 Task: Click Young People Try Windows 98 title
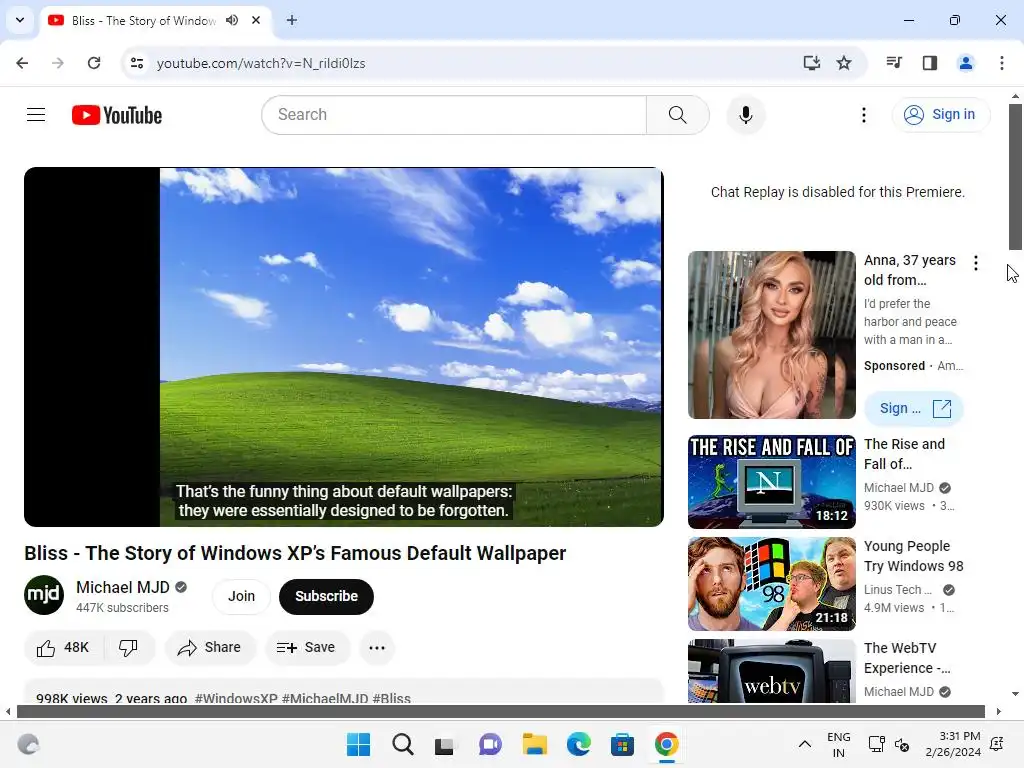pyautogui.click(x=913, y=556)
